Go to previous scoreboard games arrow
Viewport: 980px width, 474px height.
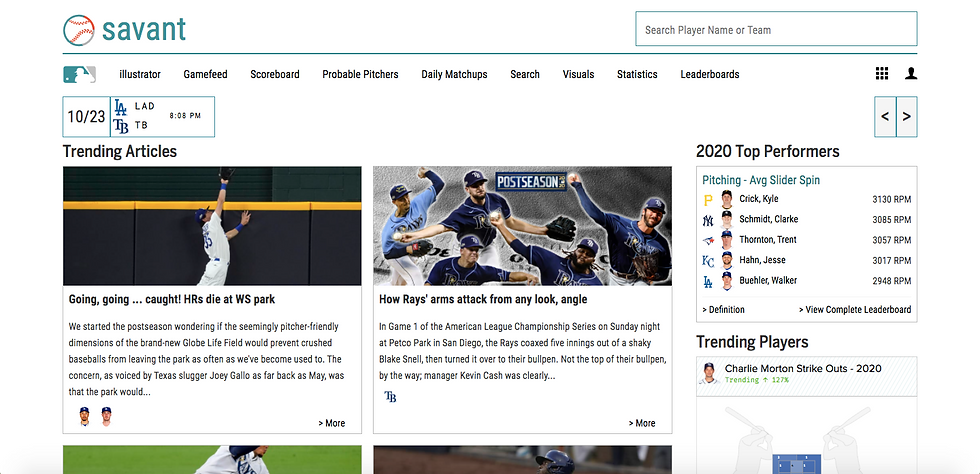coord(885,116)
